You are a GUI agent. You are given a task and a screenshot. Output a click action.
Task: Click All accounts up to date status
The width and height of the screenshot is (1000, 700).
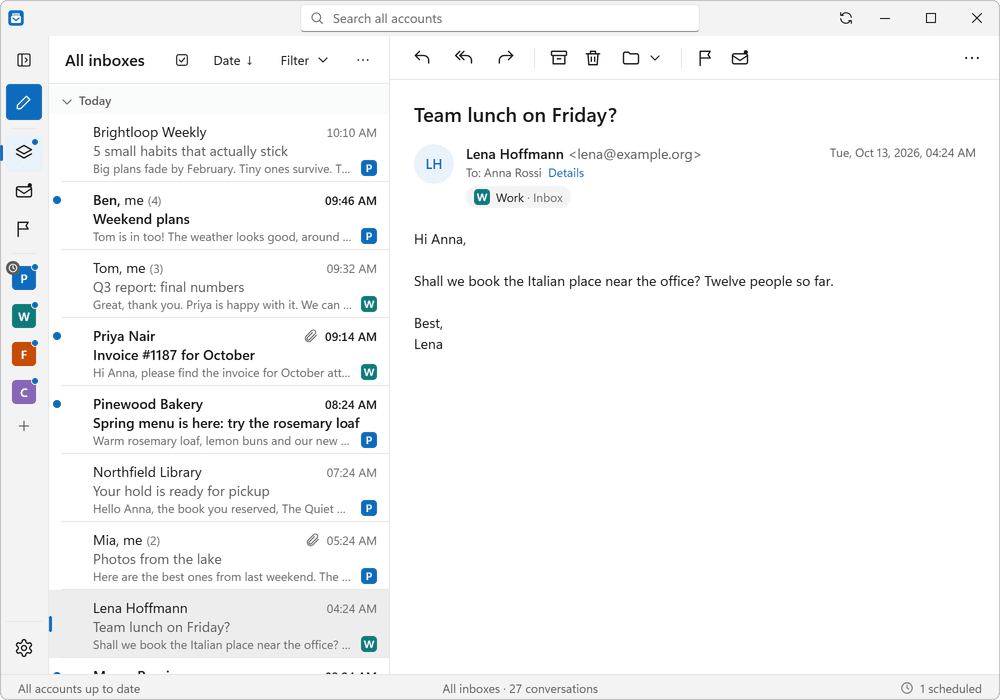79,689
